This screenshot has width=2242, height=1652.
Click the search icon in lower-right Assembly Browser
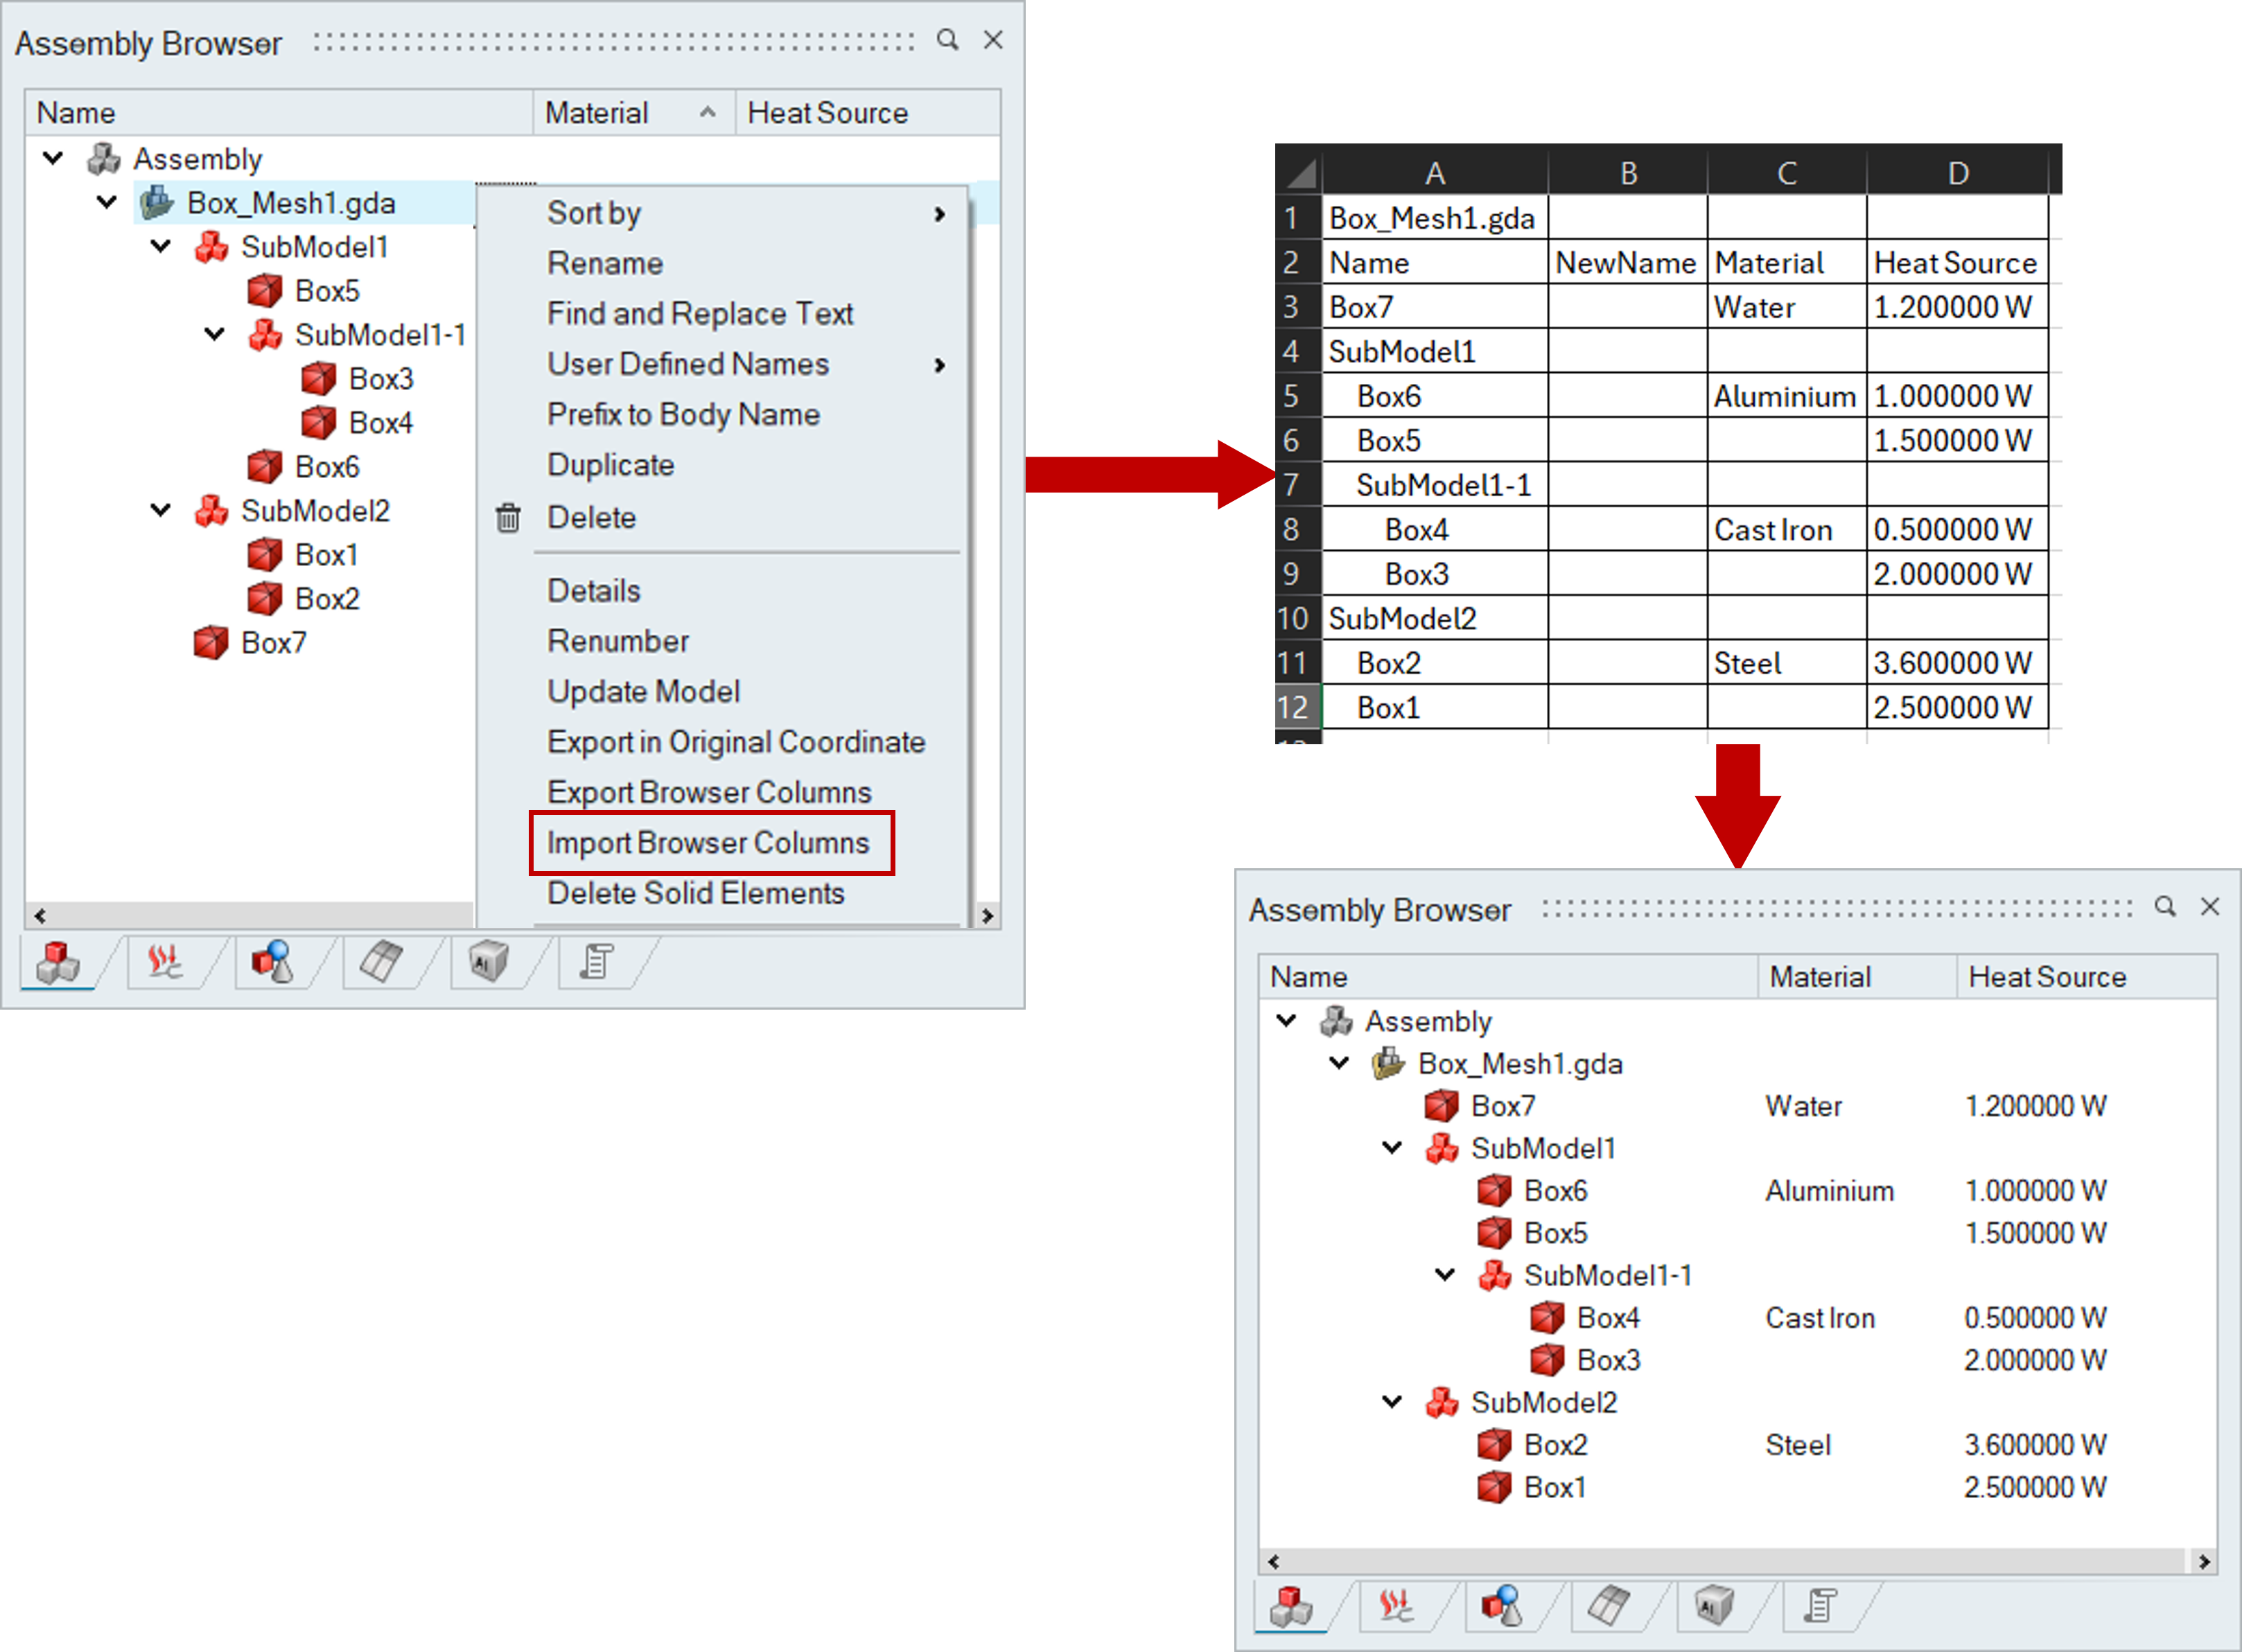point(2165,907)
